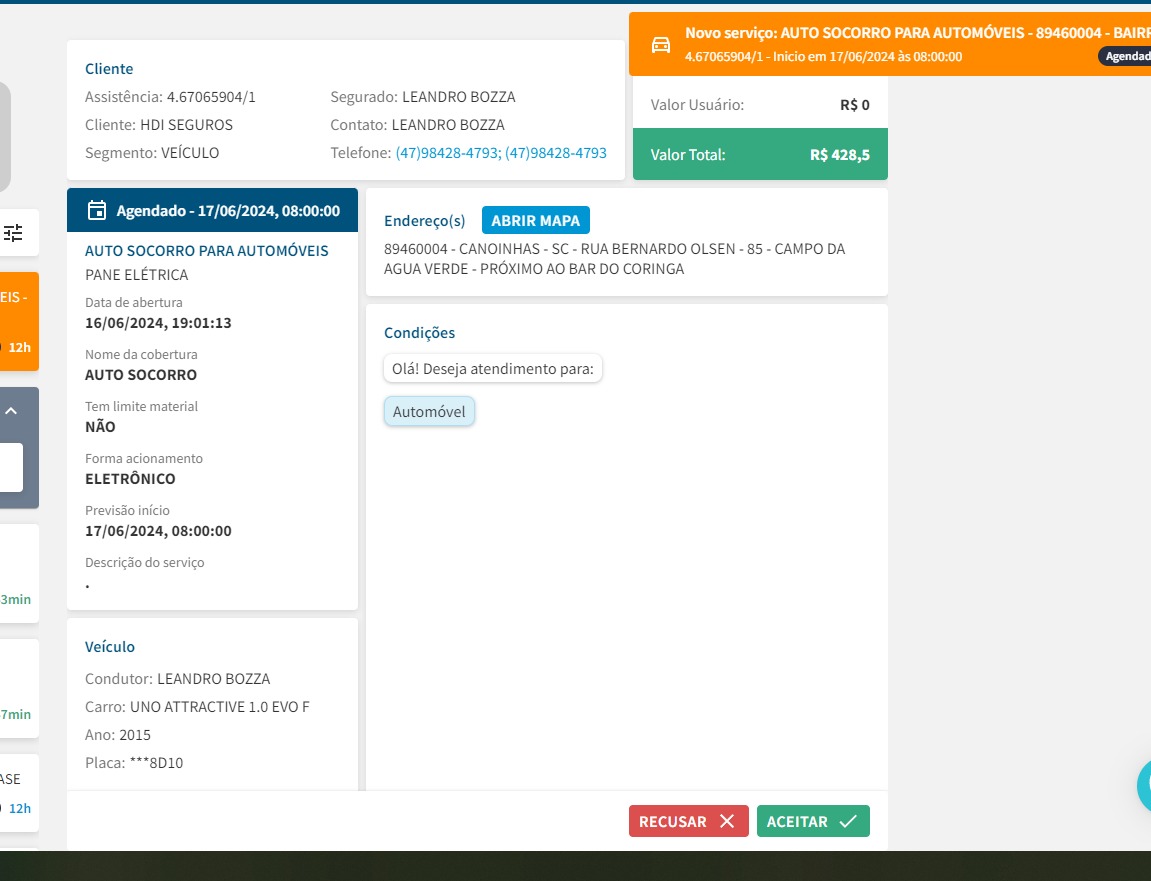Click the AUTO SOCORRO PARA AUTOMÓVEIS service title
This screenshot has height=881, width=1151.
coord(207,250)
